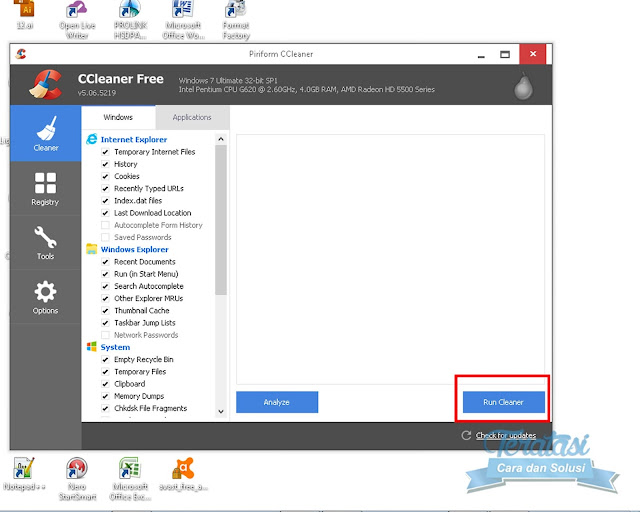The image size is (640, 512).
Task: Switch to the Applications tab
Action: 192,118
